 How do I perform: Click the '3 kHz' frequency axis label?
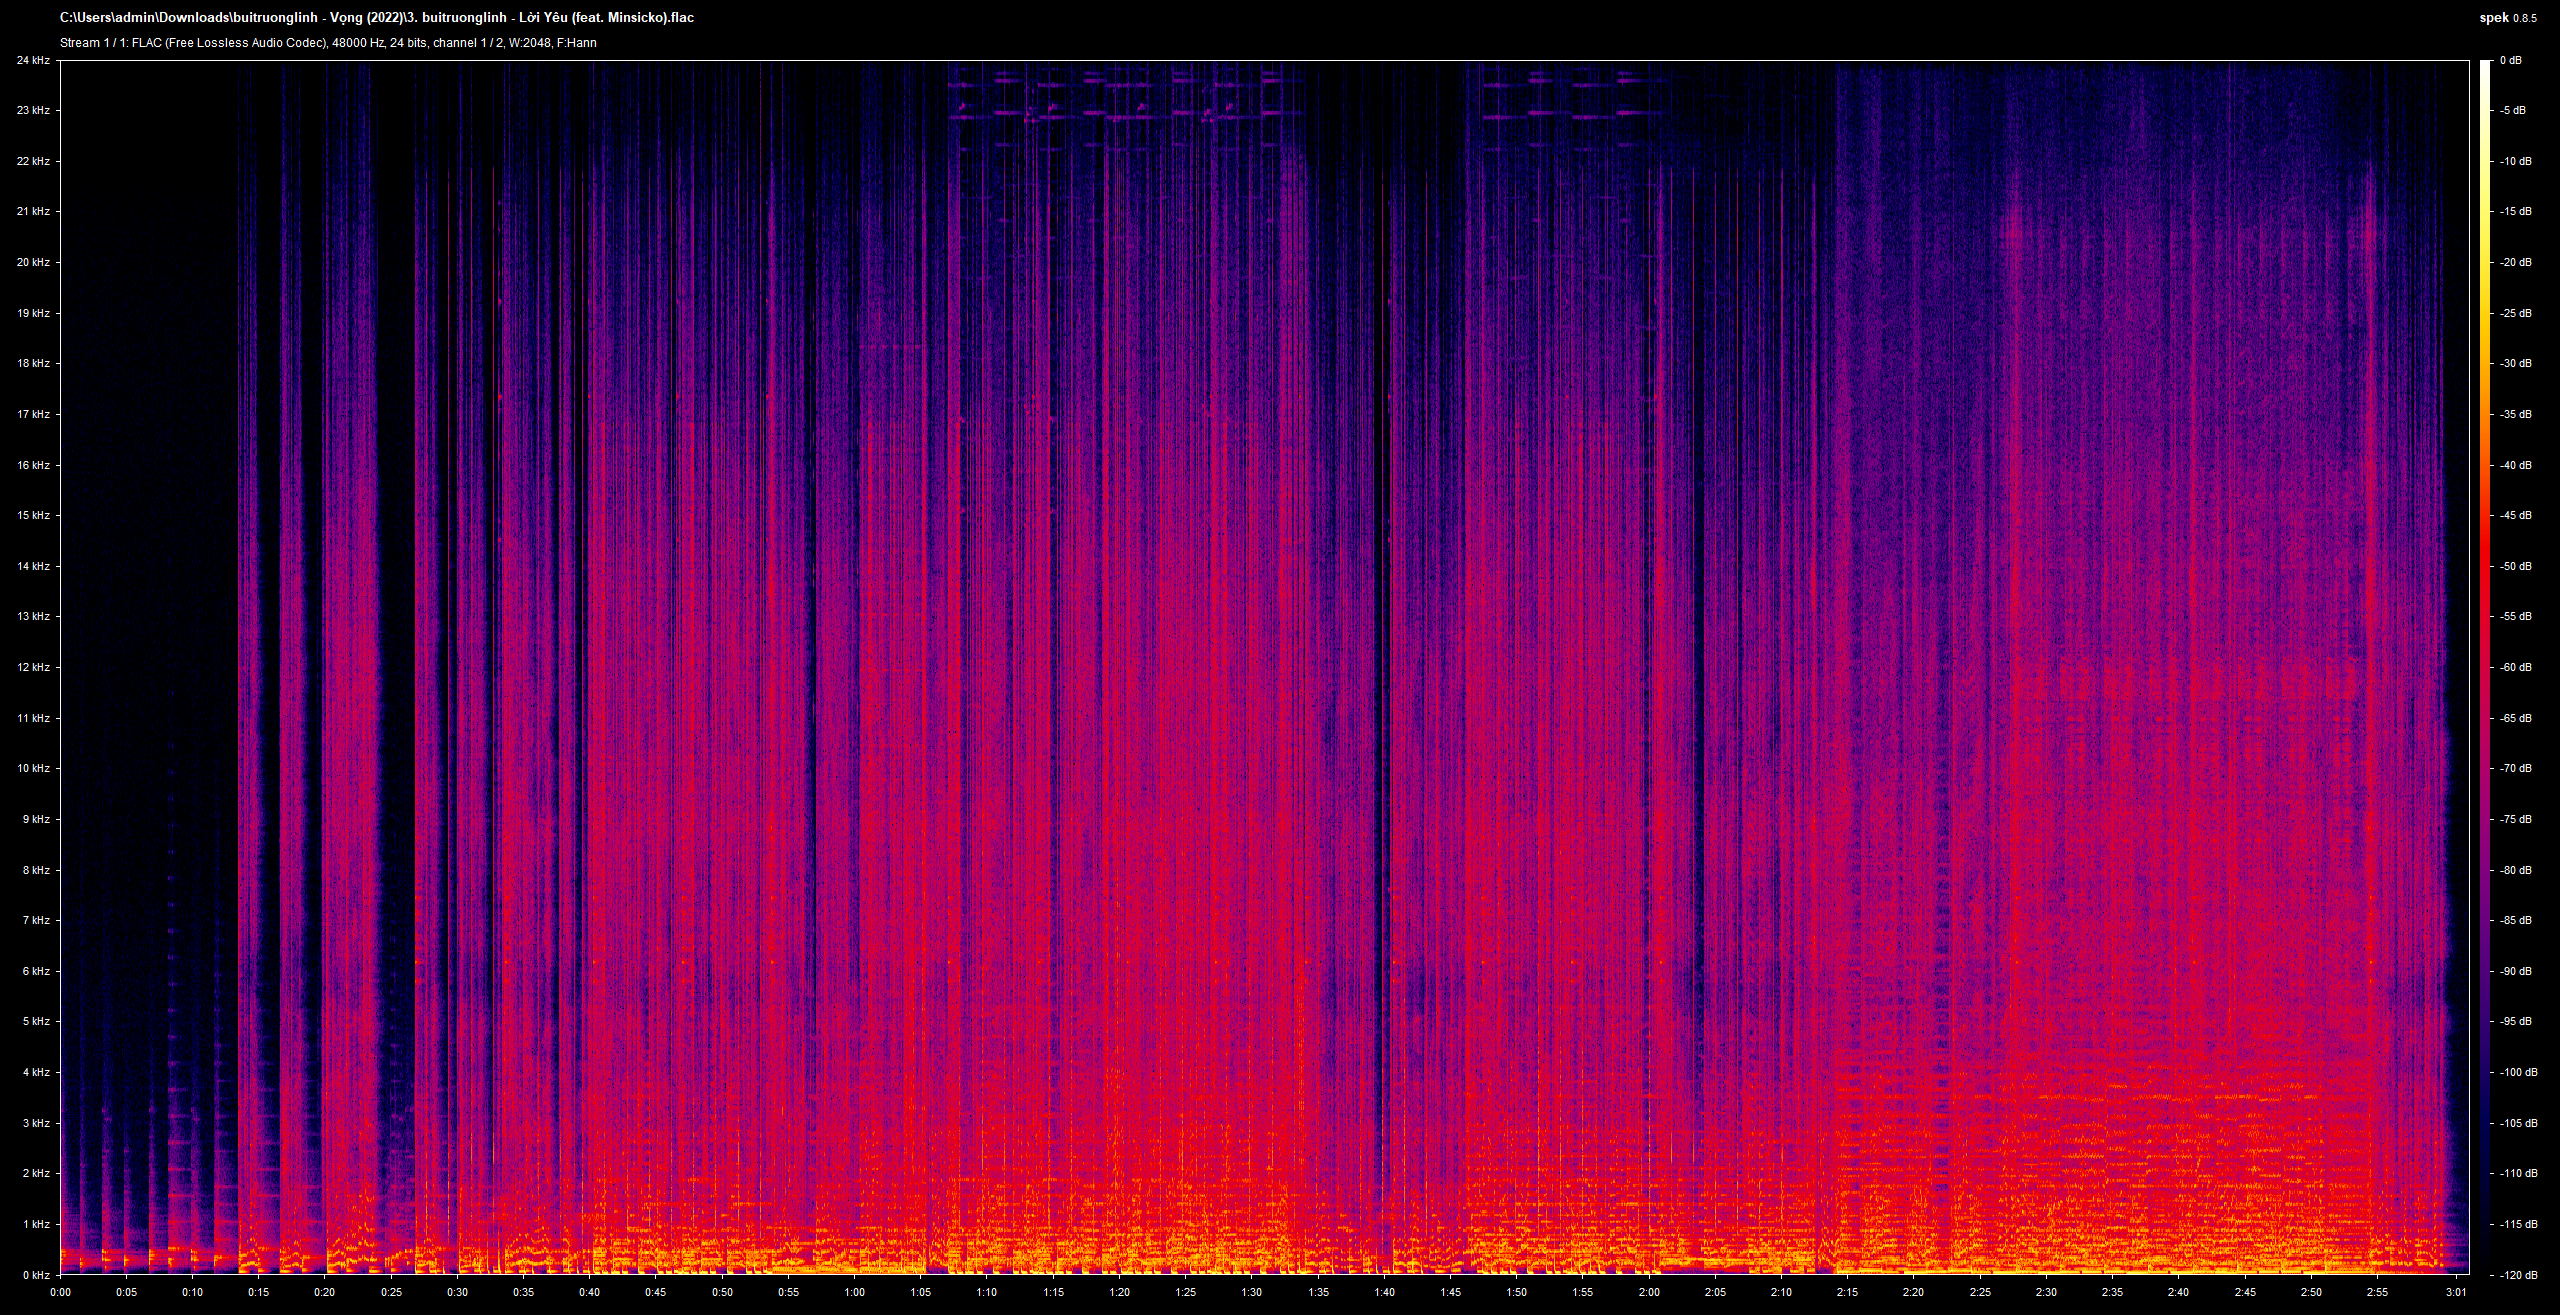point(36,1123)
